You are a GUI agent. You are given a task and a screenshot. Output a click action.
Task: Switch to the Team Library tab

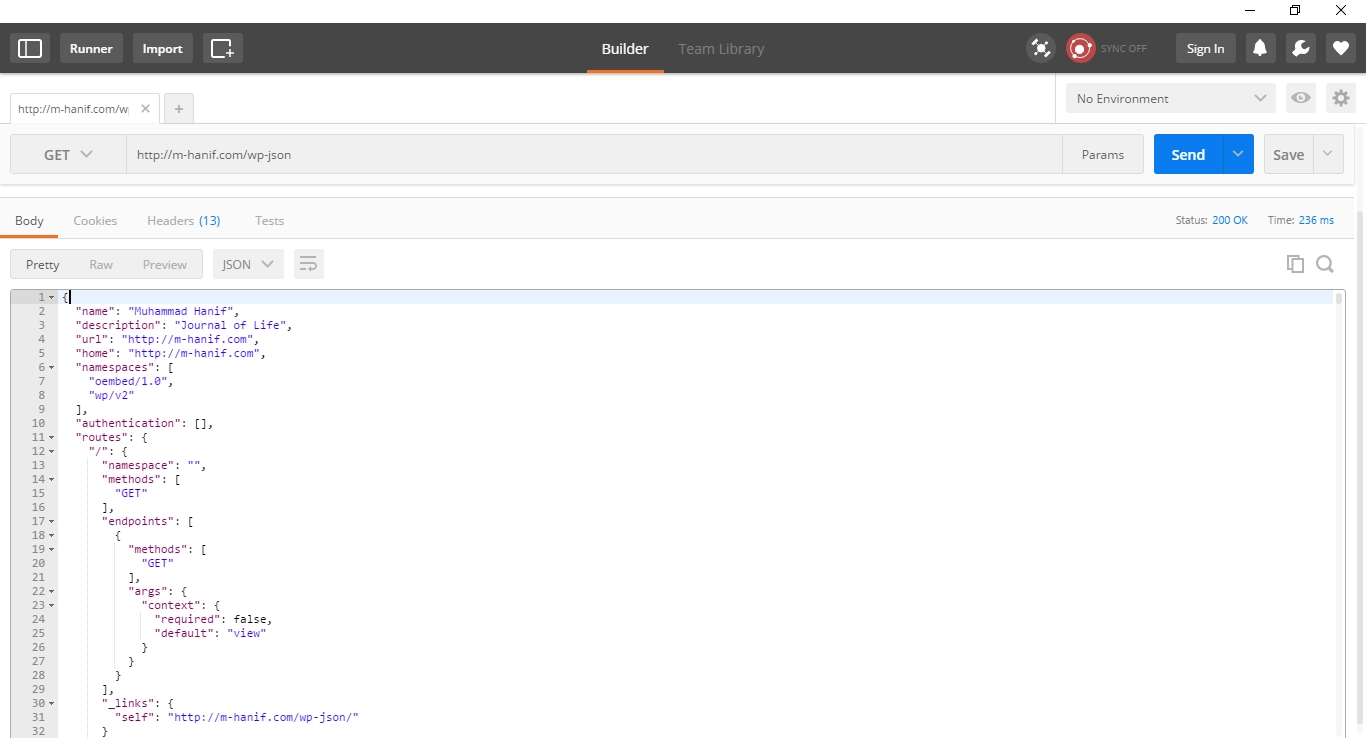point(721,48)
